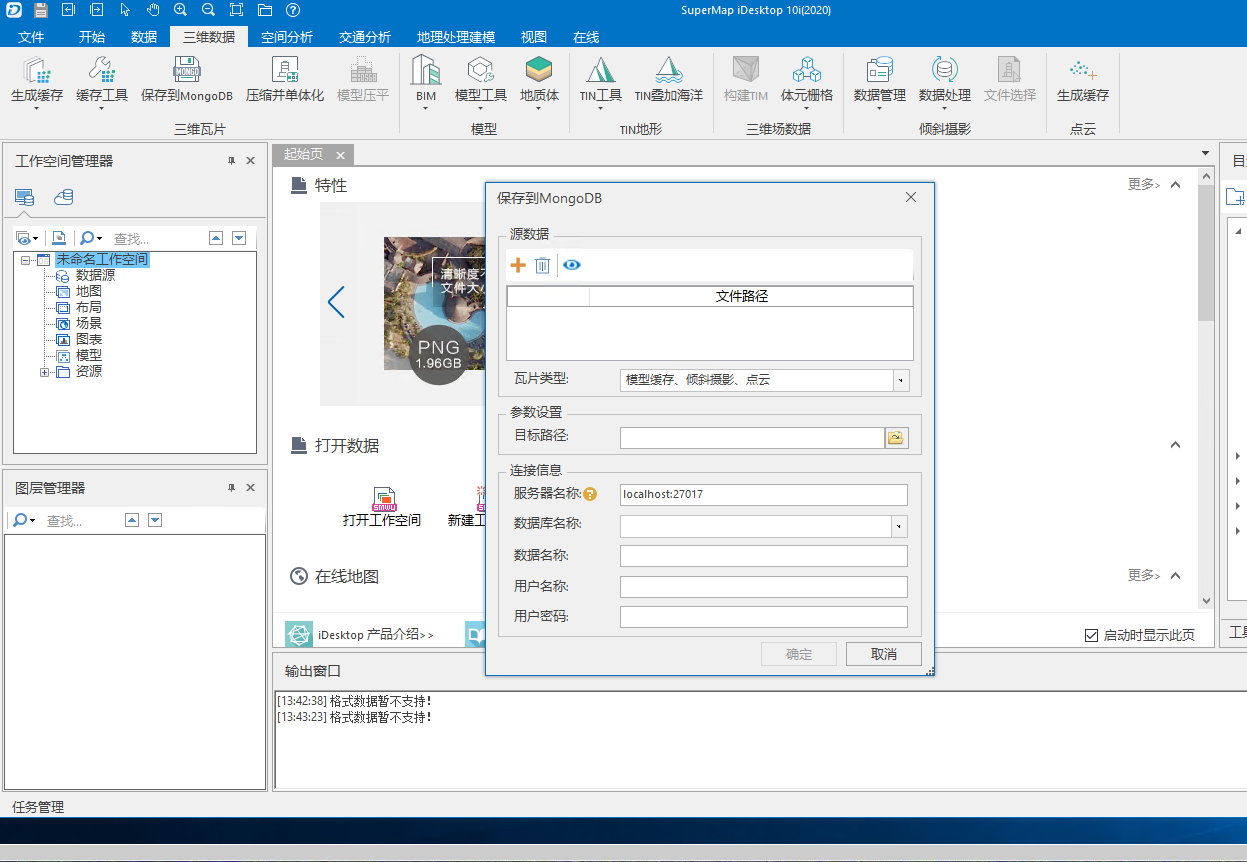Activate the pan hand tool

(153, 11)
